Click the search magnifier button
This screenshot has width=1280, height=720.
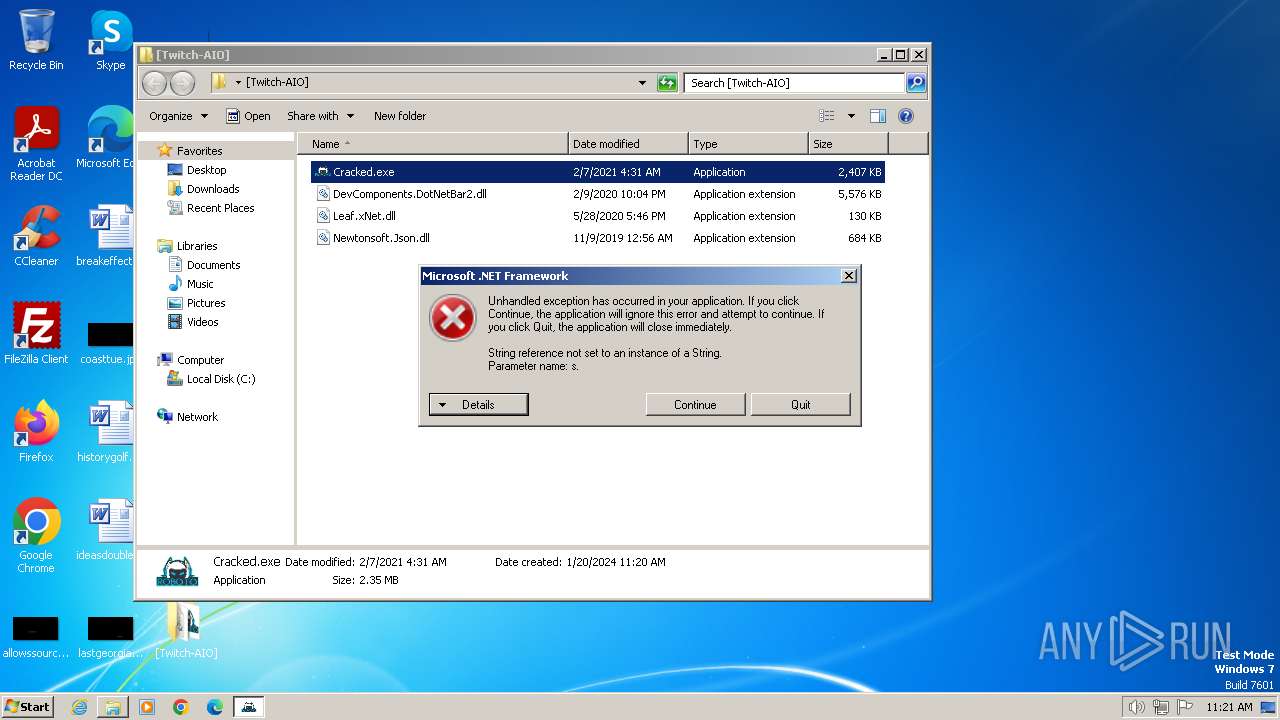[x=915, y=83]
